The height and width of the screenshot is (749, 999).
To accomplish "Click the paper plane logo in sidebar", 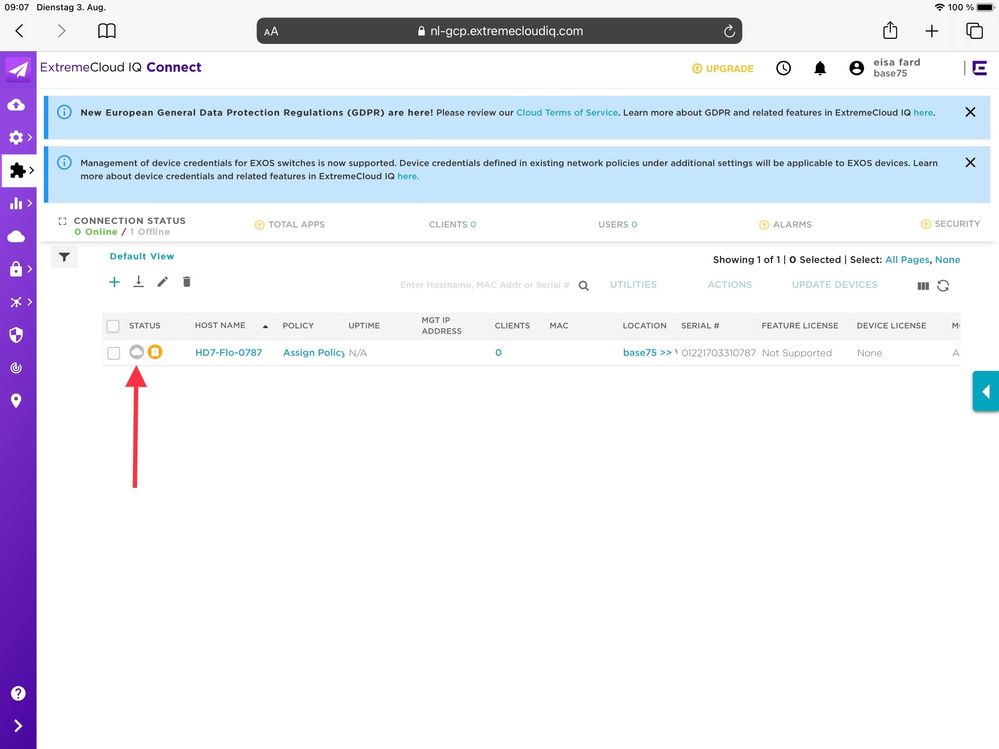I will click(18, 69).
